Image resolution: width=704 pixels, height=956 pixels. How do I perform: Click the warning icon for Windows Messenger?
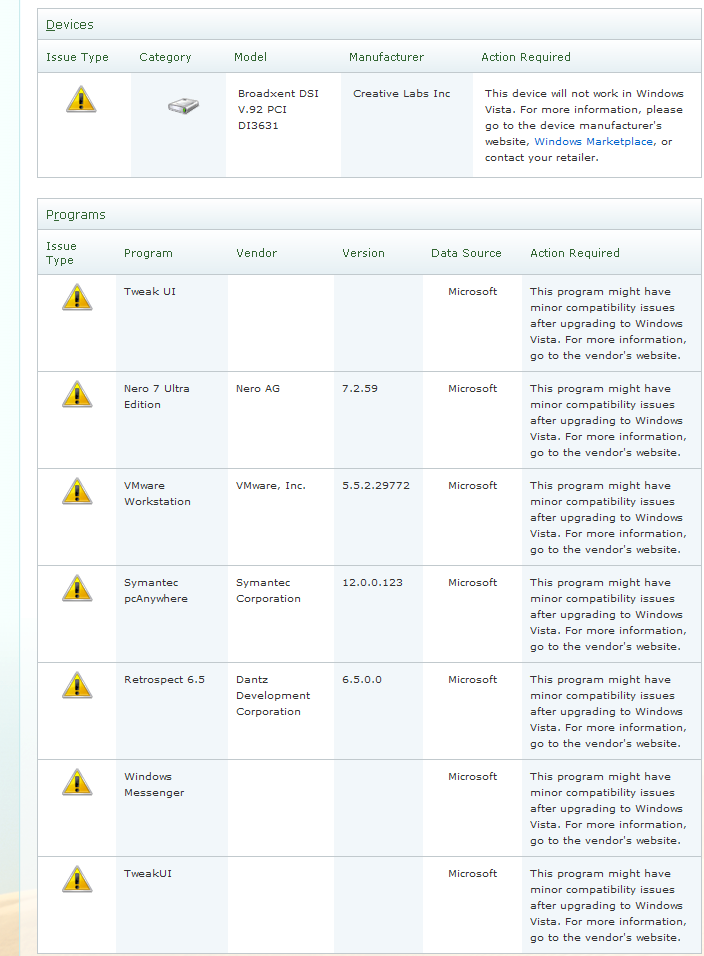pyautogui.click(x=77, y=782)
